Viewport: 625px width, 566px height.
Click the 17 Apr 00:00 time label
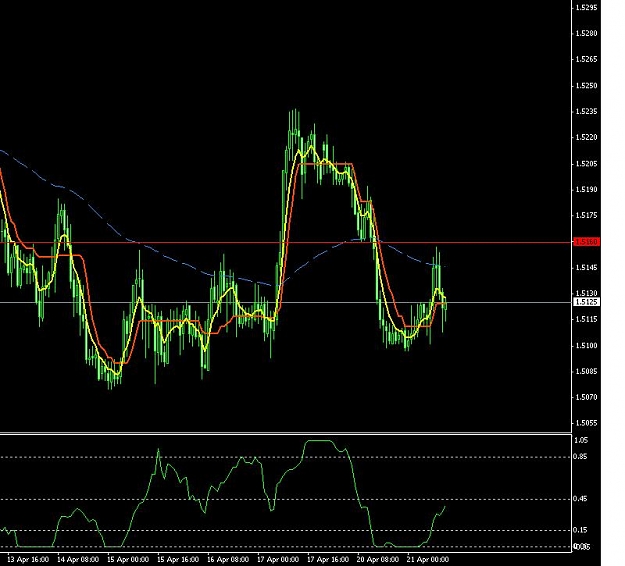click(x=278, y=560)
